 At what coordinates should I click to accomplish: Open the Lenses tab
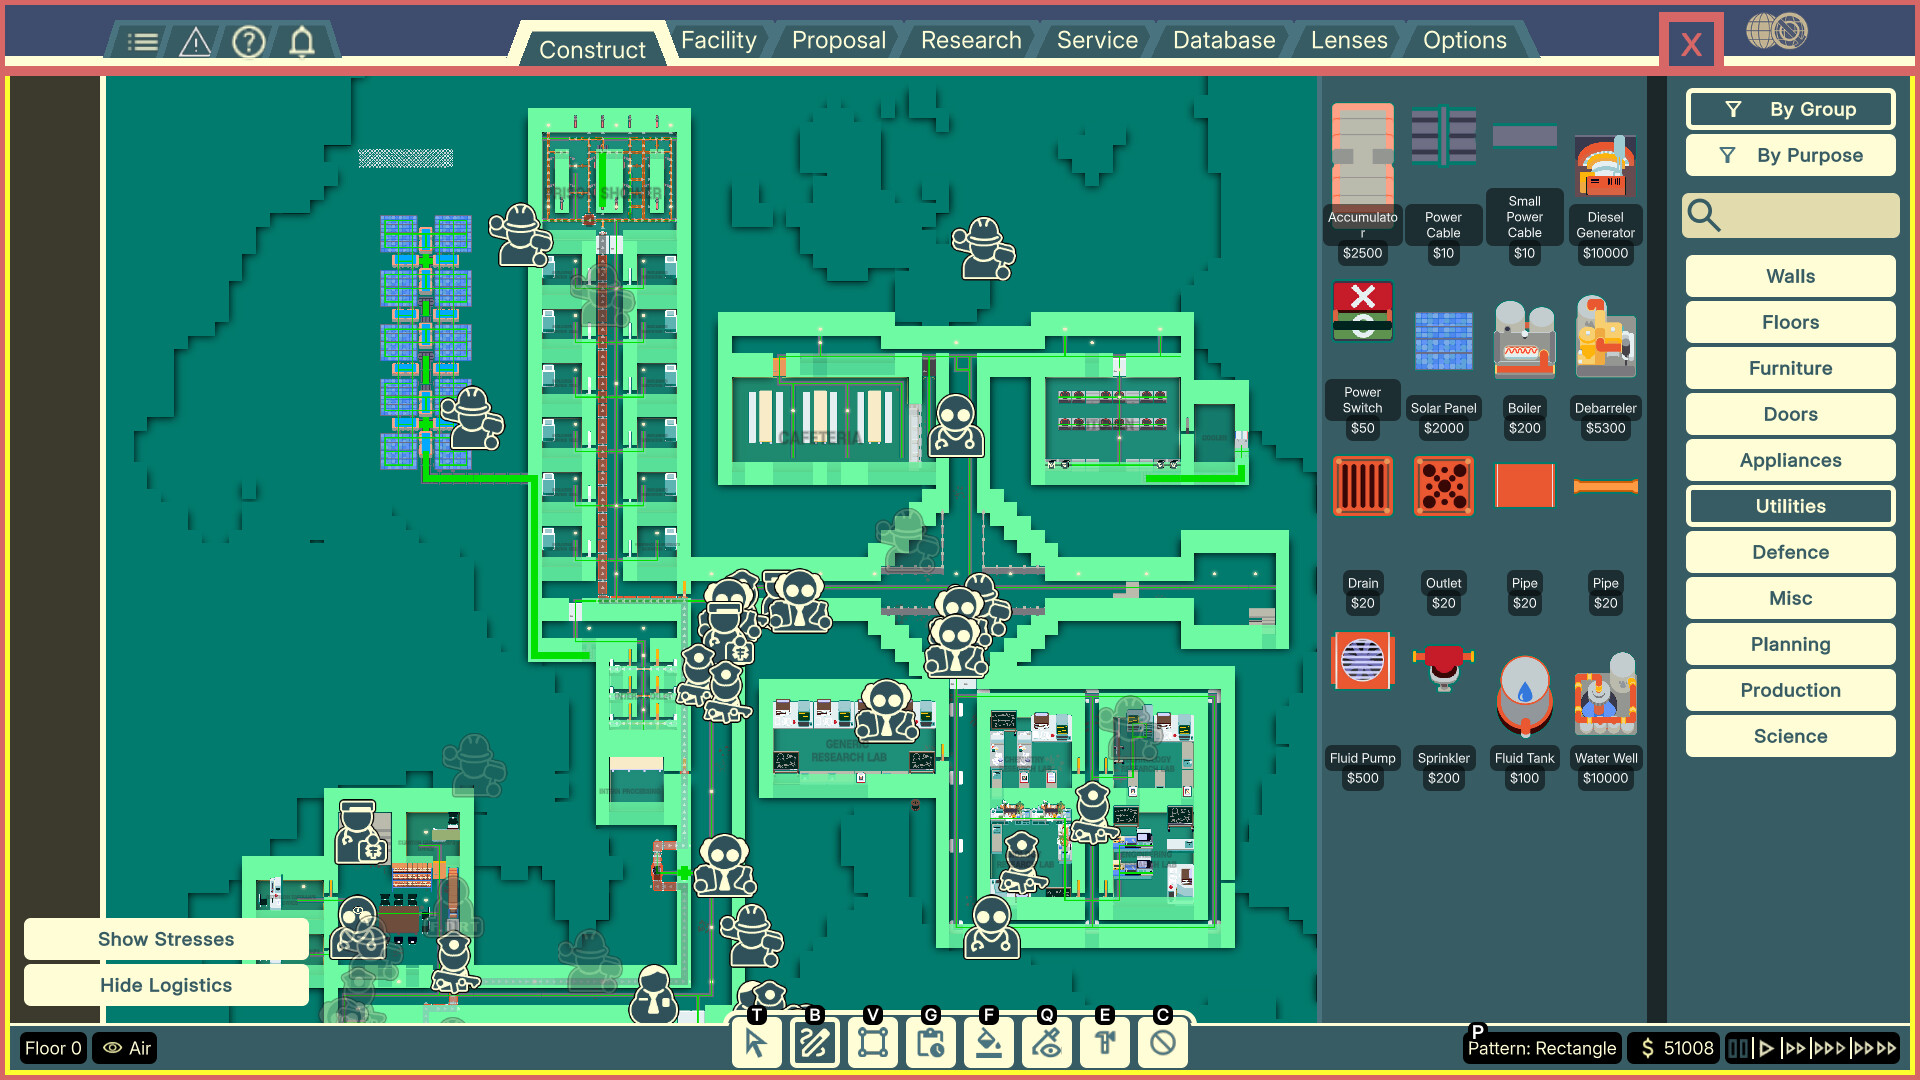tap(1348, 40)
